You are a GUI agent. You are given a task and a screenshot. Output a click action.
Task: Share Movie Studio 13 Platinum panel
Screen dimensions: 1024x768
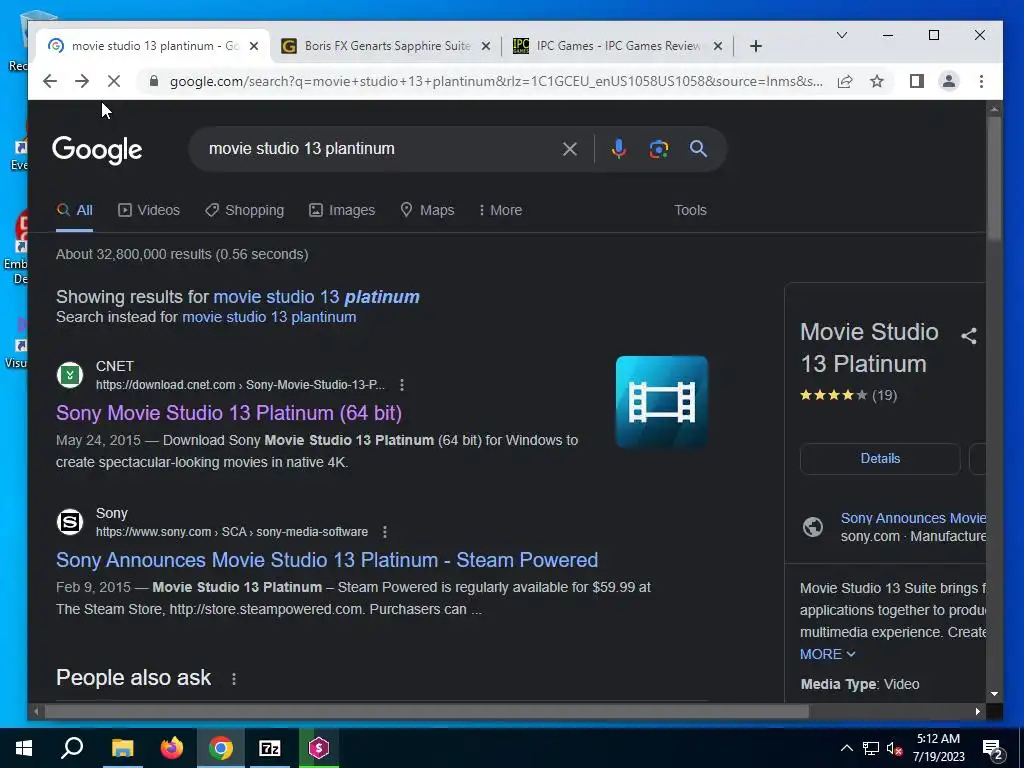point(969,336)
